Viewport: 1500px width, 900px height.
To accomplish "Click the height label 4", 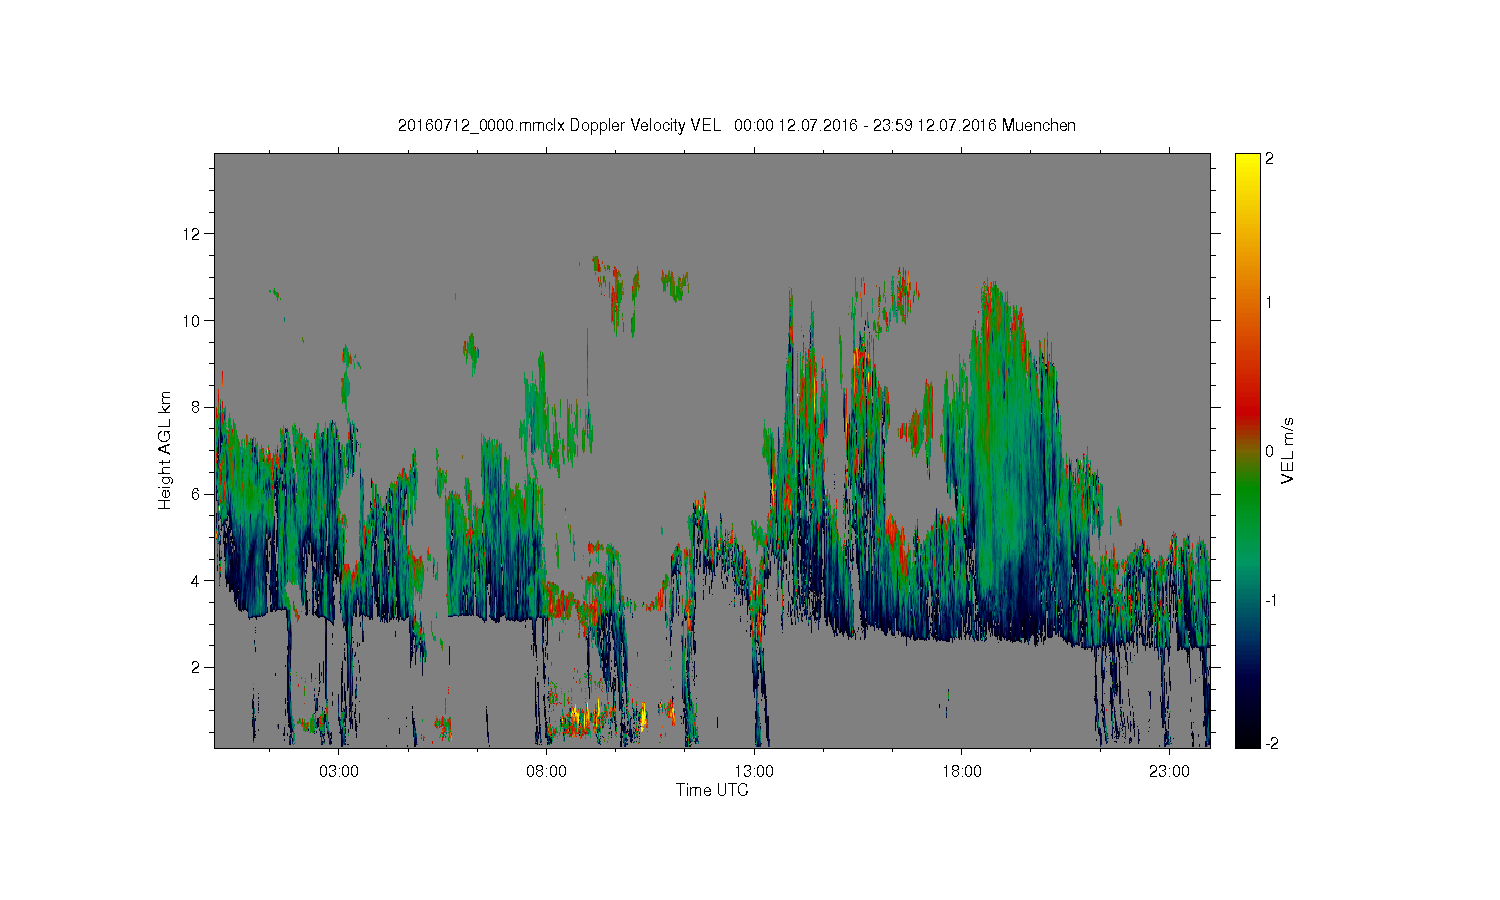I will (197, 580).
